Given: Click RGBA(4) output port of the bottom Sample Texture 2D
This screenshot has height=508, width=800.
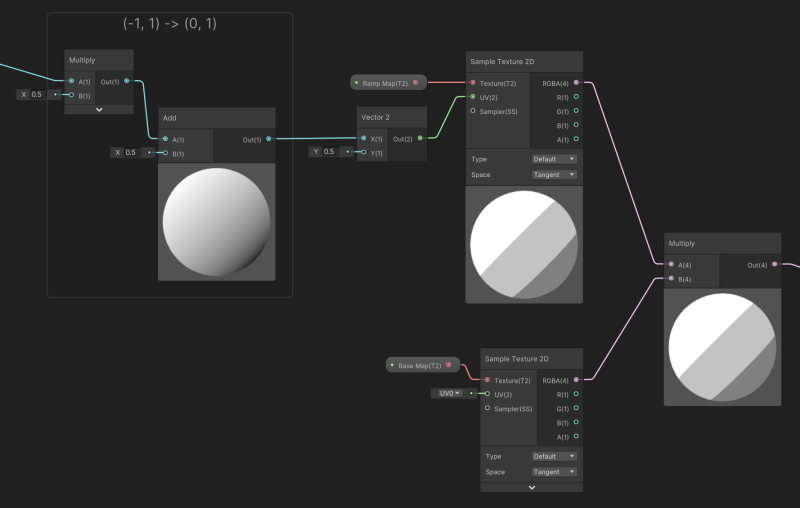Looking at the screenshot, I should [576, 380].
